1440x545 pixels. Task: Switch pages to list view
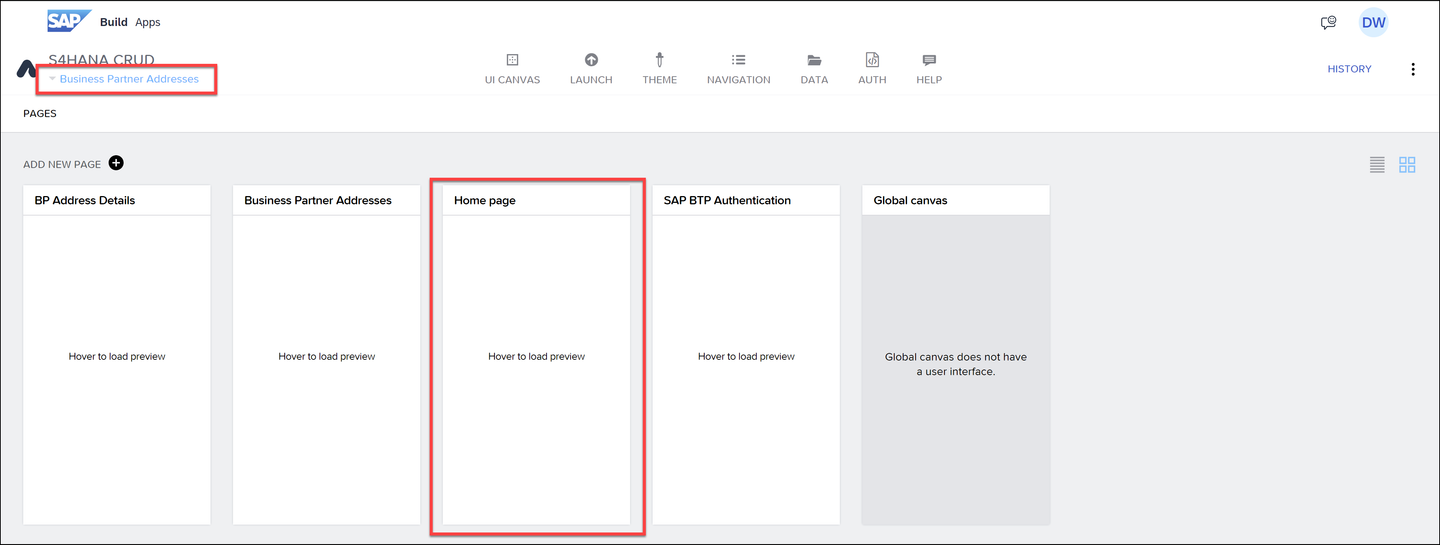coord(1377,165)
